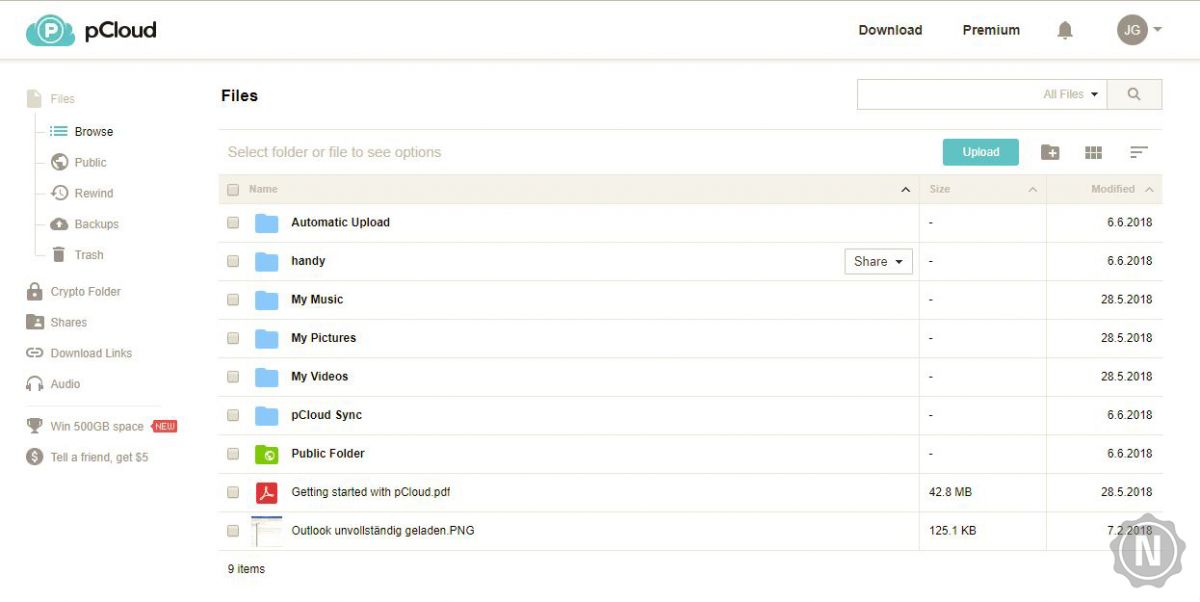Click the trophy icon for 500GB
The width and height of the screenshot is (1200, 602).
35,426
